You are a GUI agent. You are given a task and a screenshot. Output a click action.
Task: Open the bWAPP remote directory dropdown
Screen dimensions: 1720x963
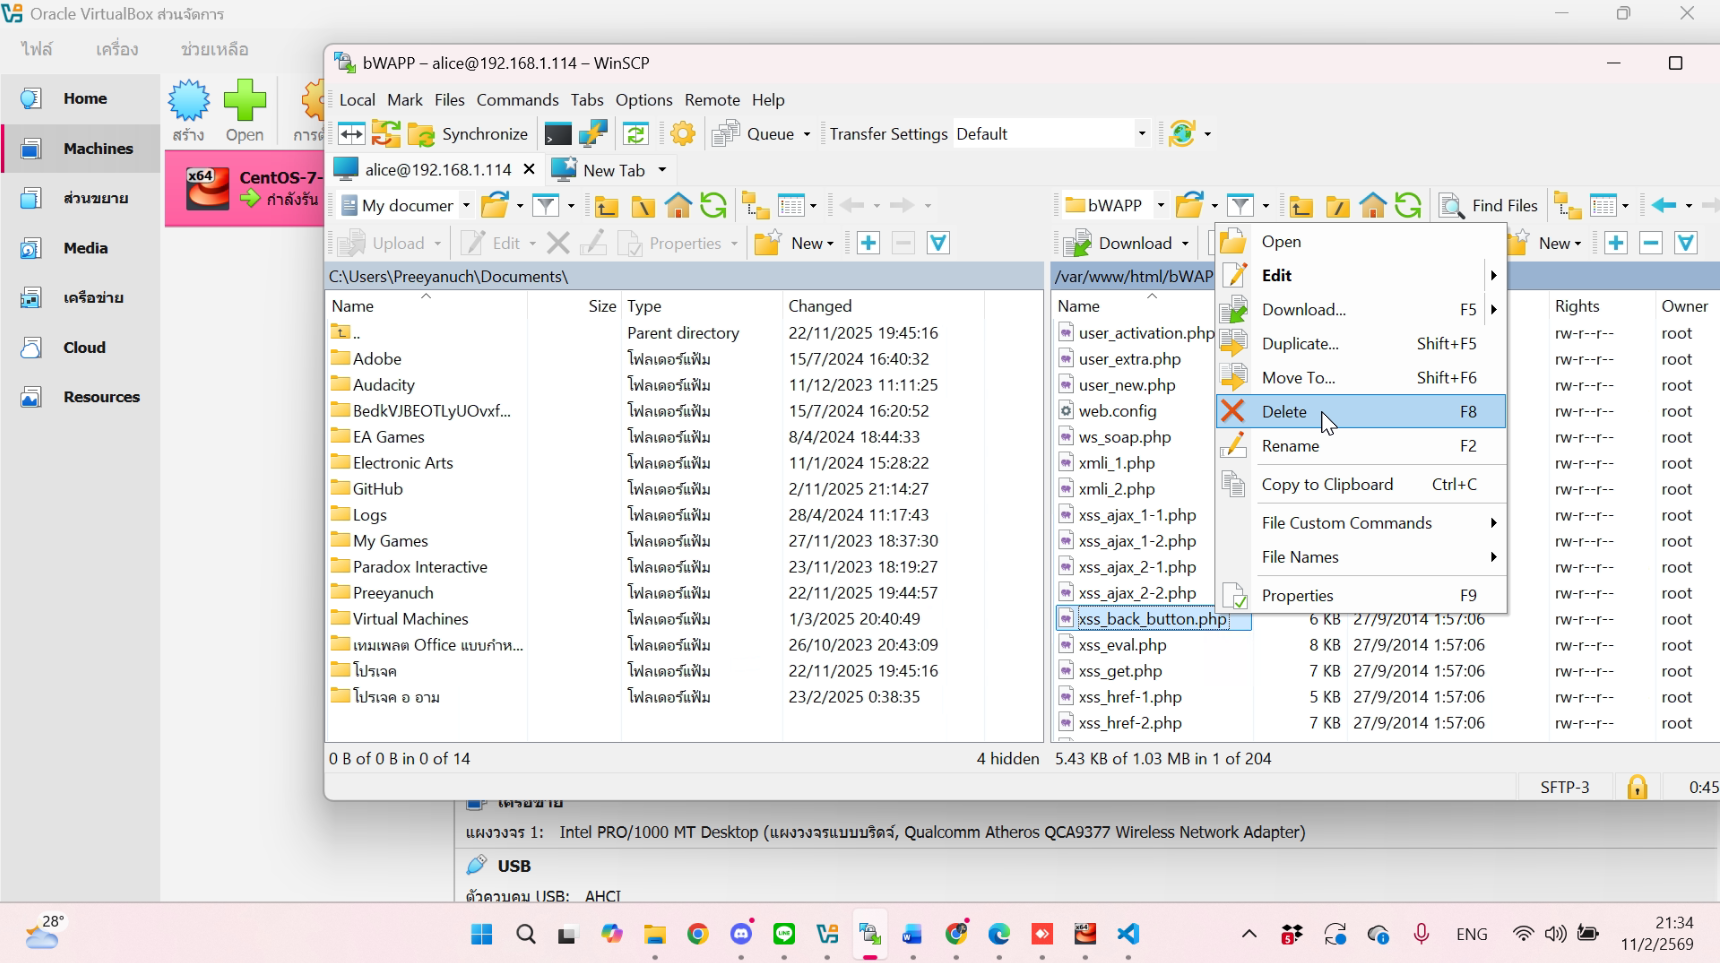click(1160, 206)
